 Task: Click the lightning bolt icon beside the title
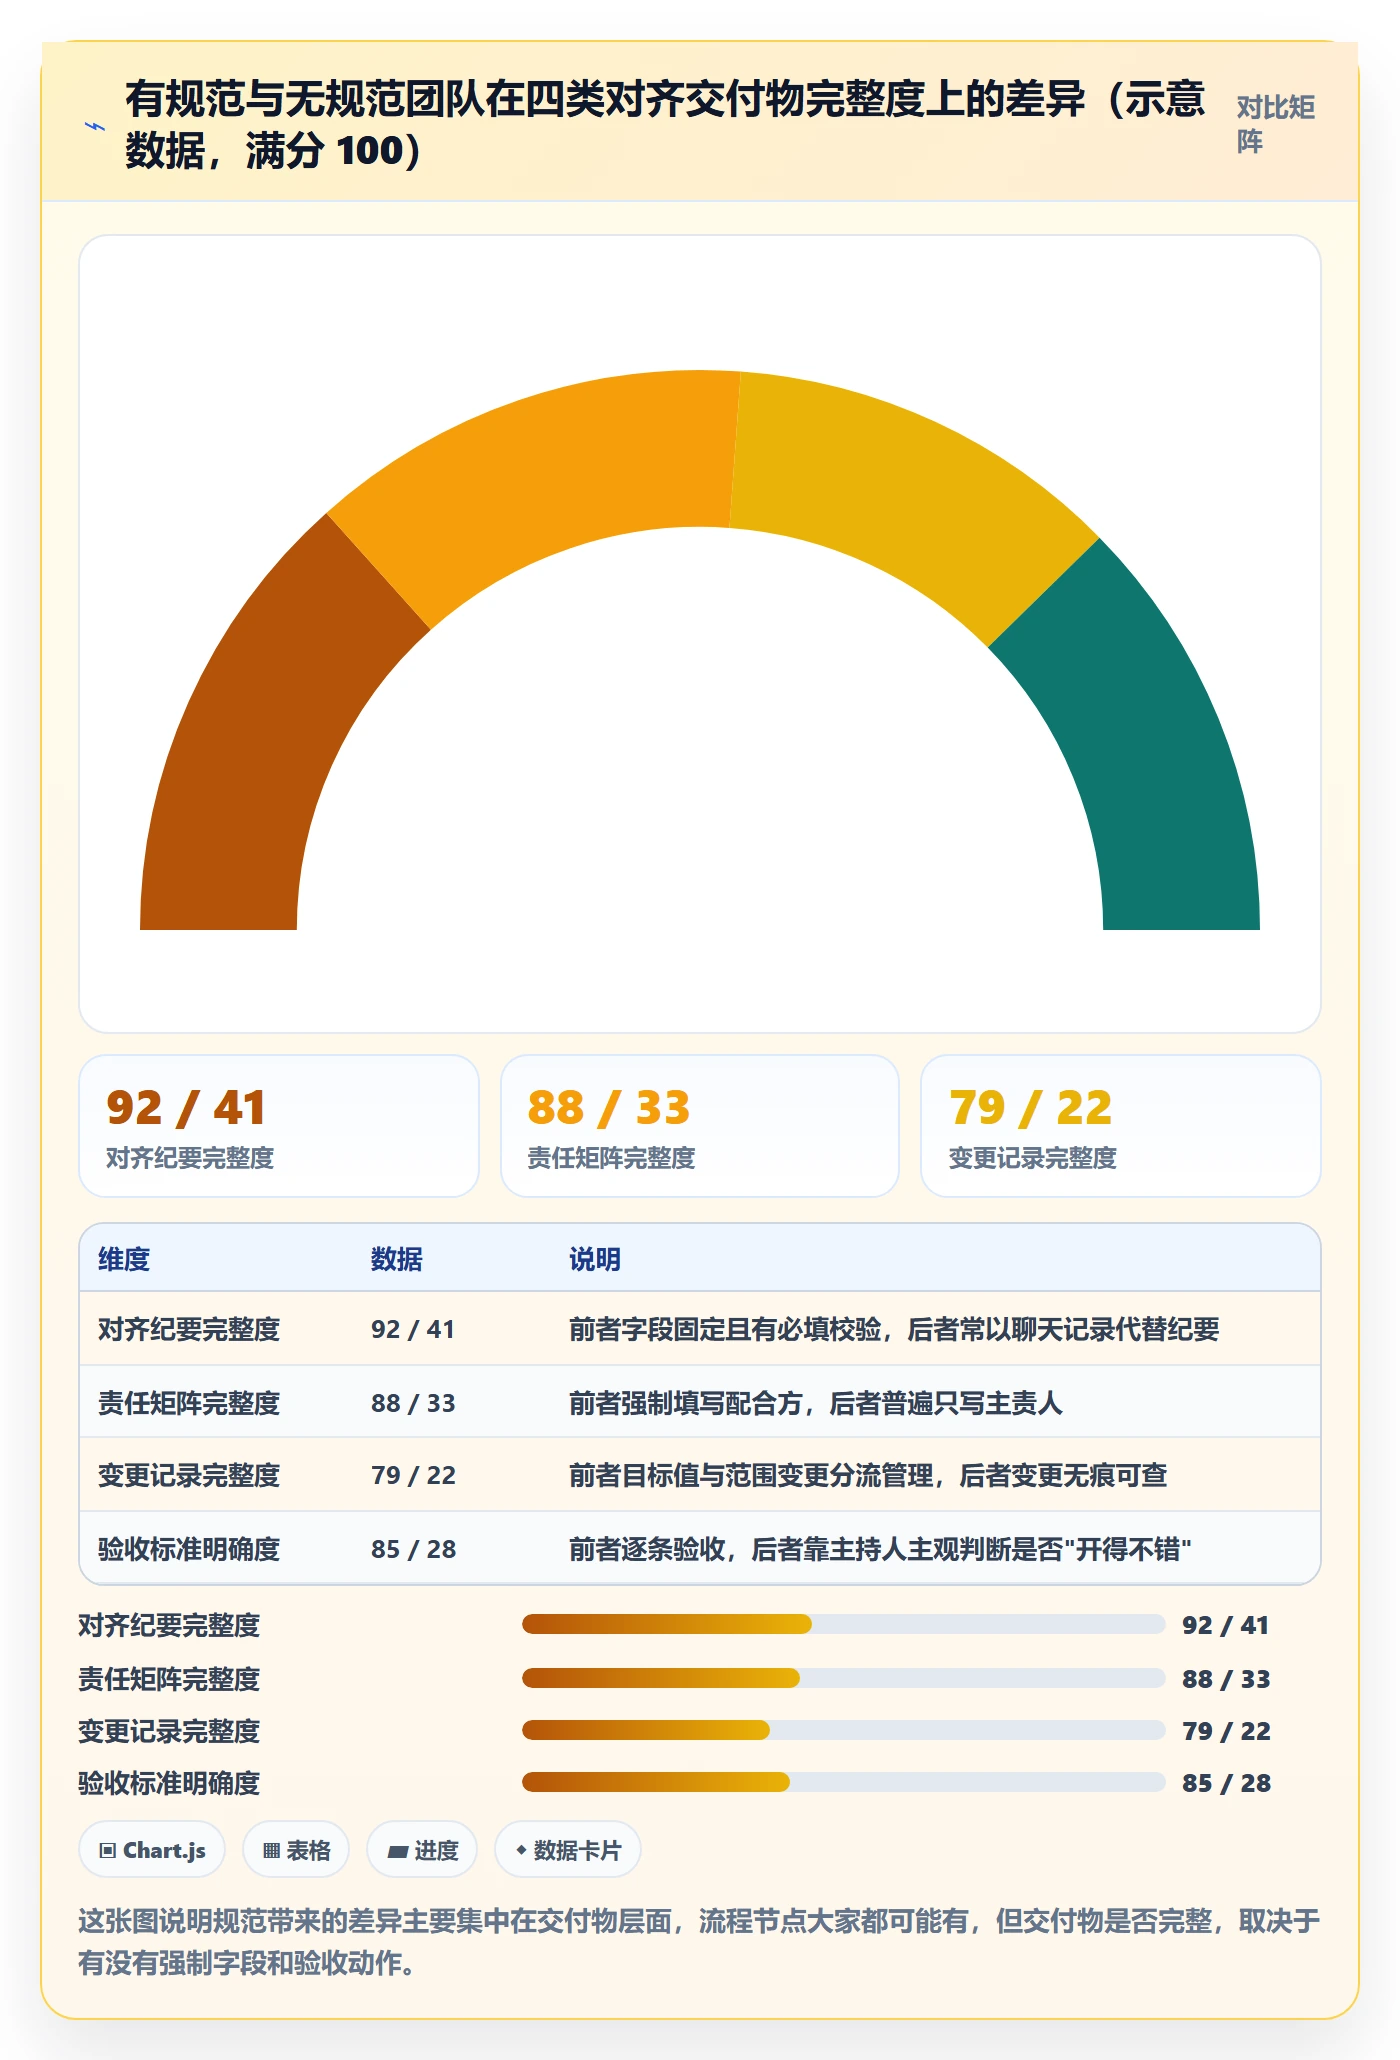tap(95, 127)
